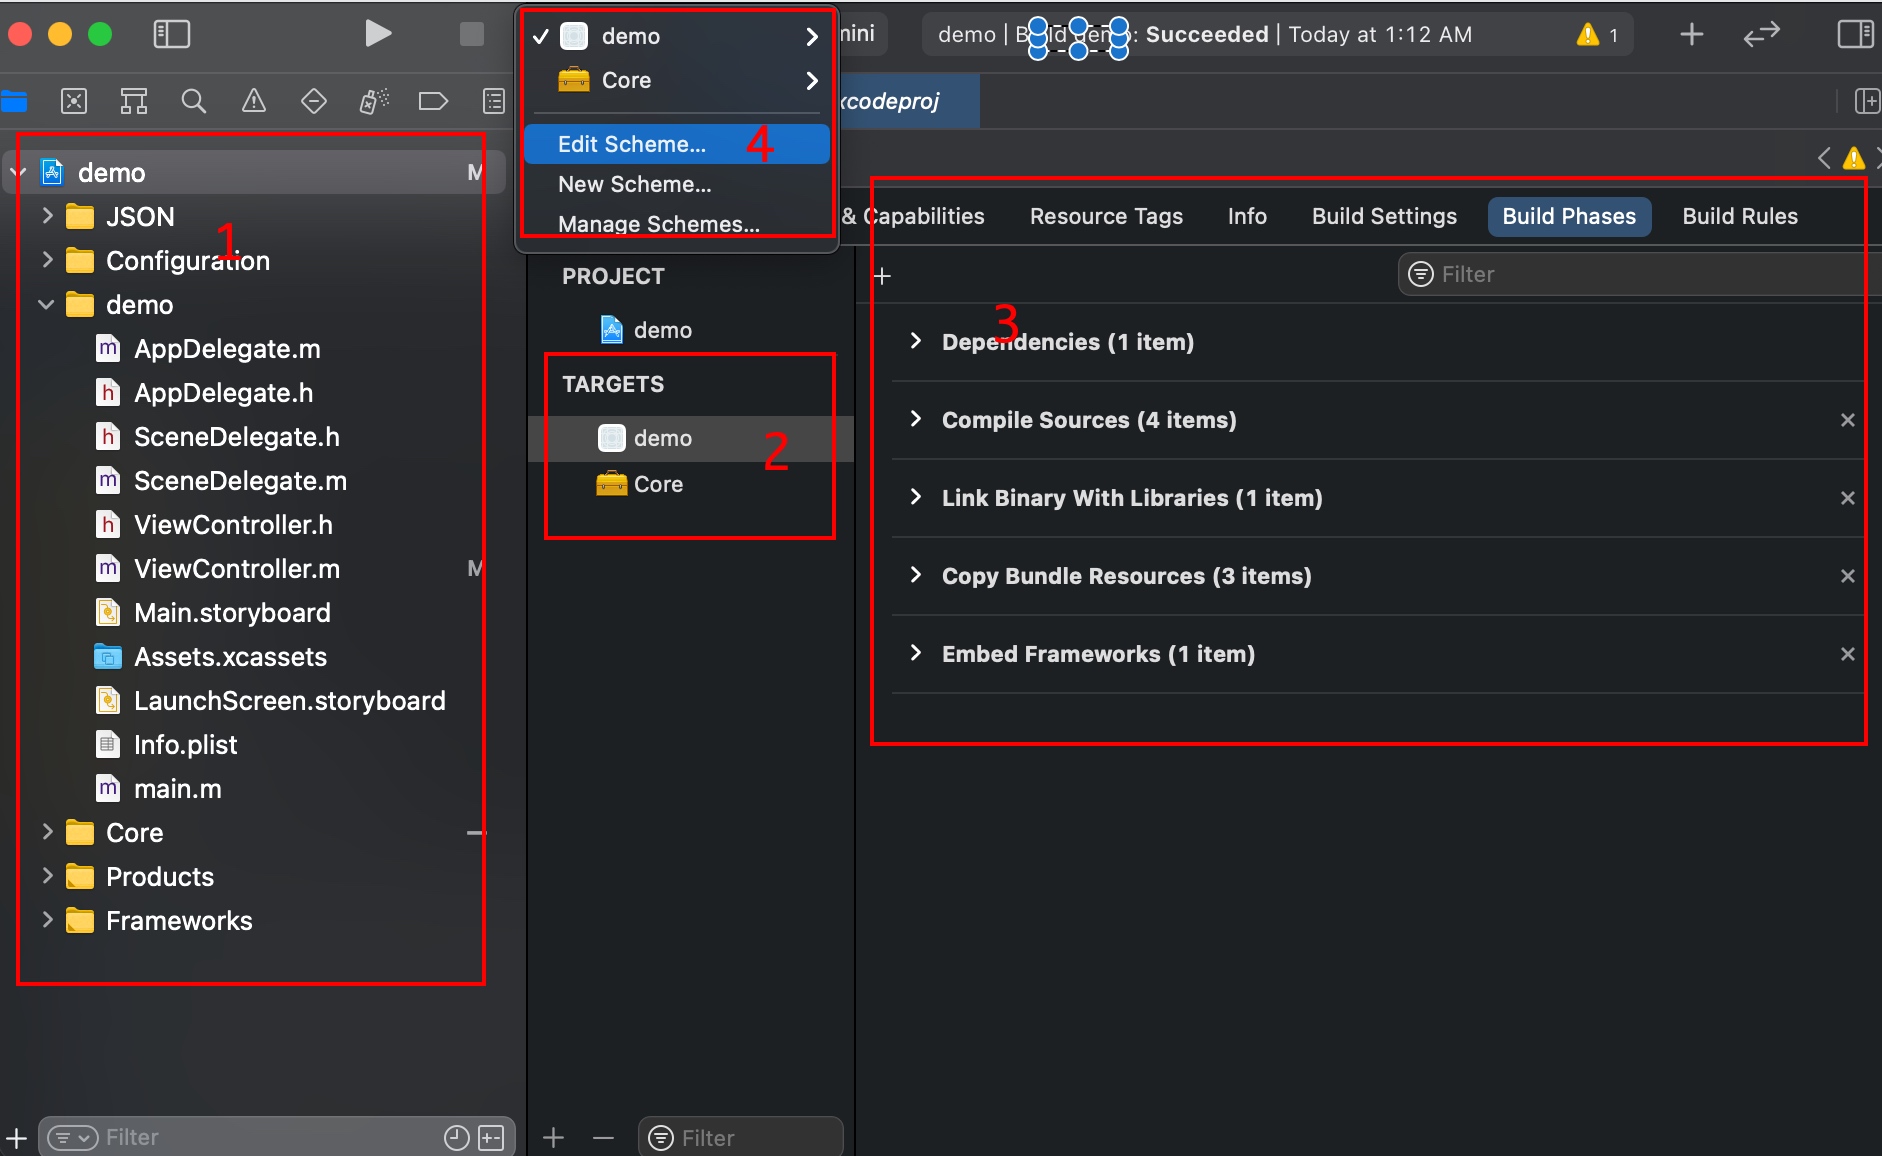This screenshot has width=1882, height=1156.
Task: Open the Debug navigator
Action: (x=374, y=101)
